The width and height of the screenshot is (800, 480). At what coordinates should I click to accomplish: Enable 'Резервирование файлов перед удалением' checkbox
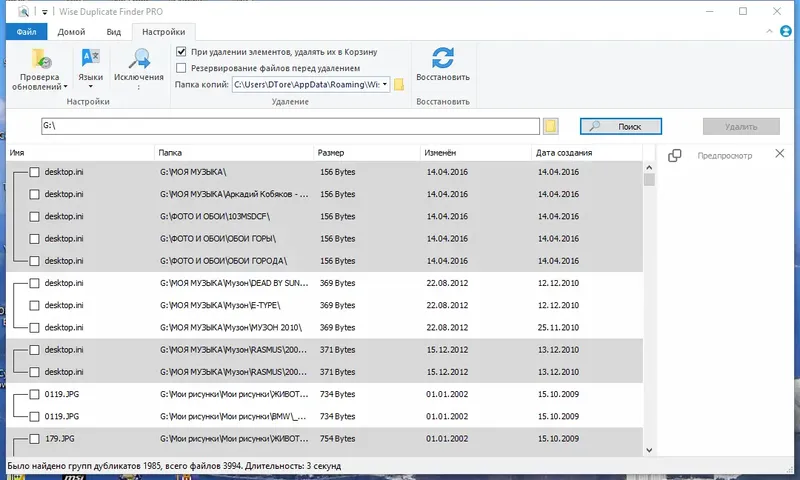coord(181,68)
